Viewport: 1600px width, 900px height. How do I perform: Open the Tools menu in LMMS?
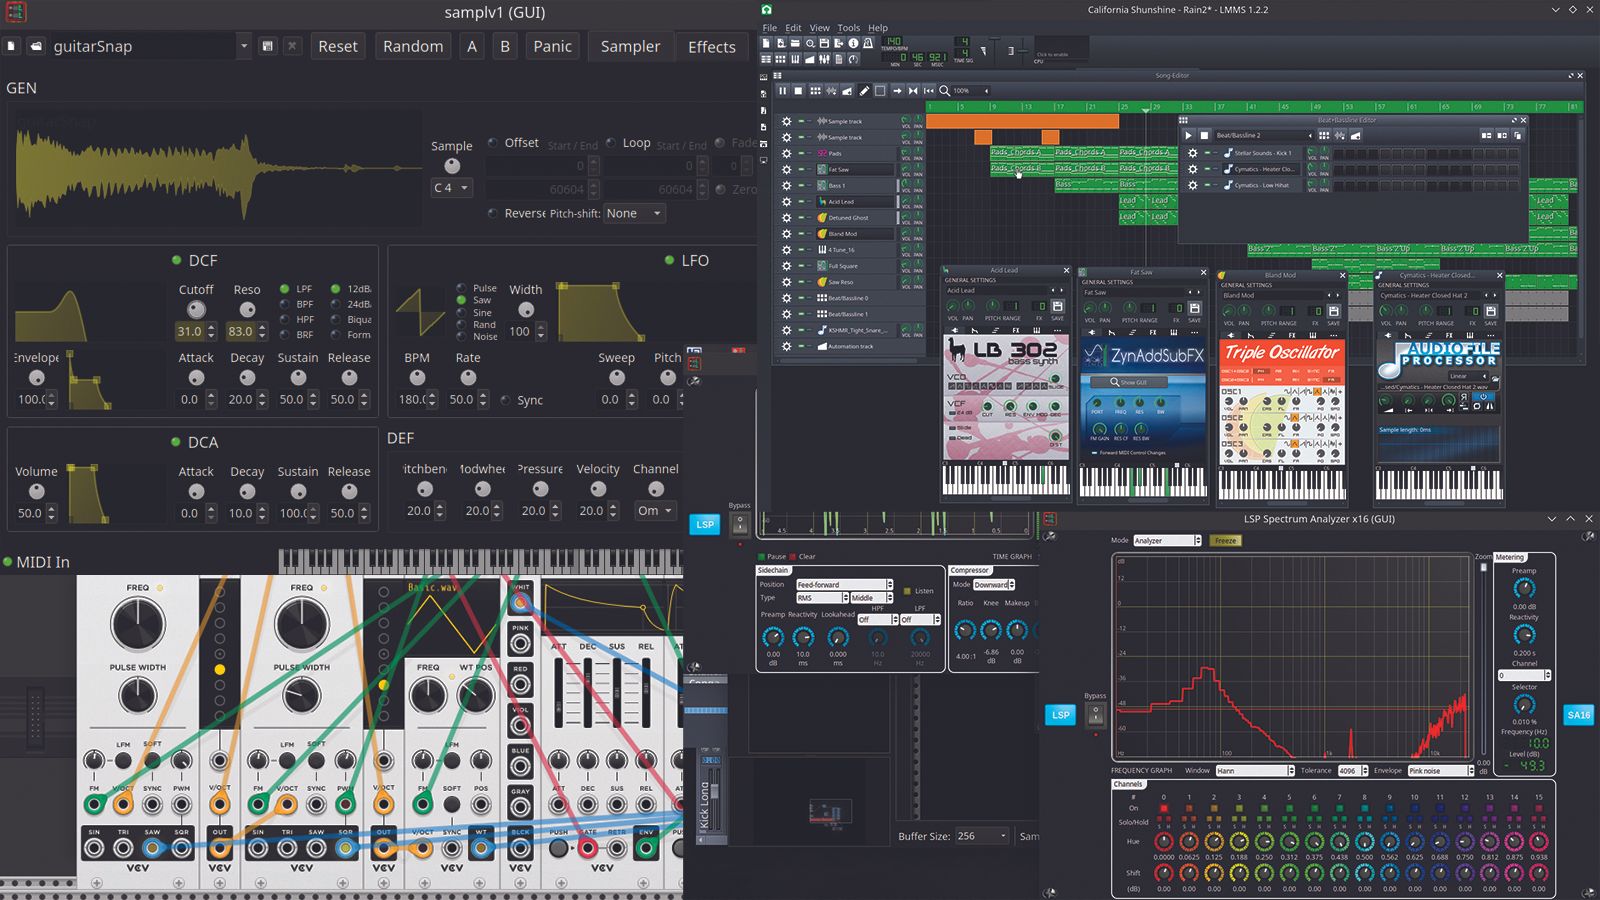point(848,28)
